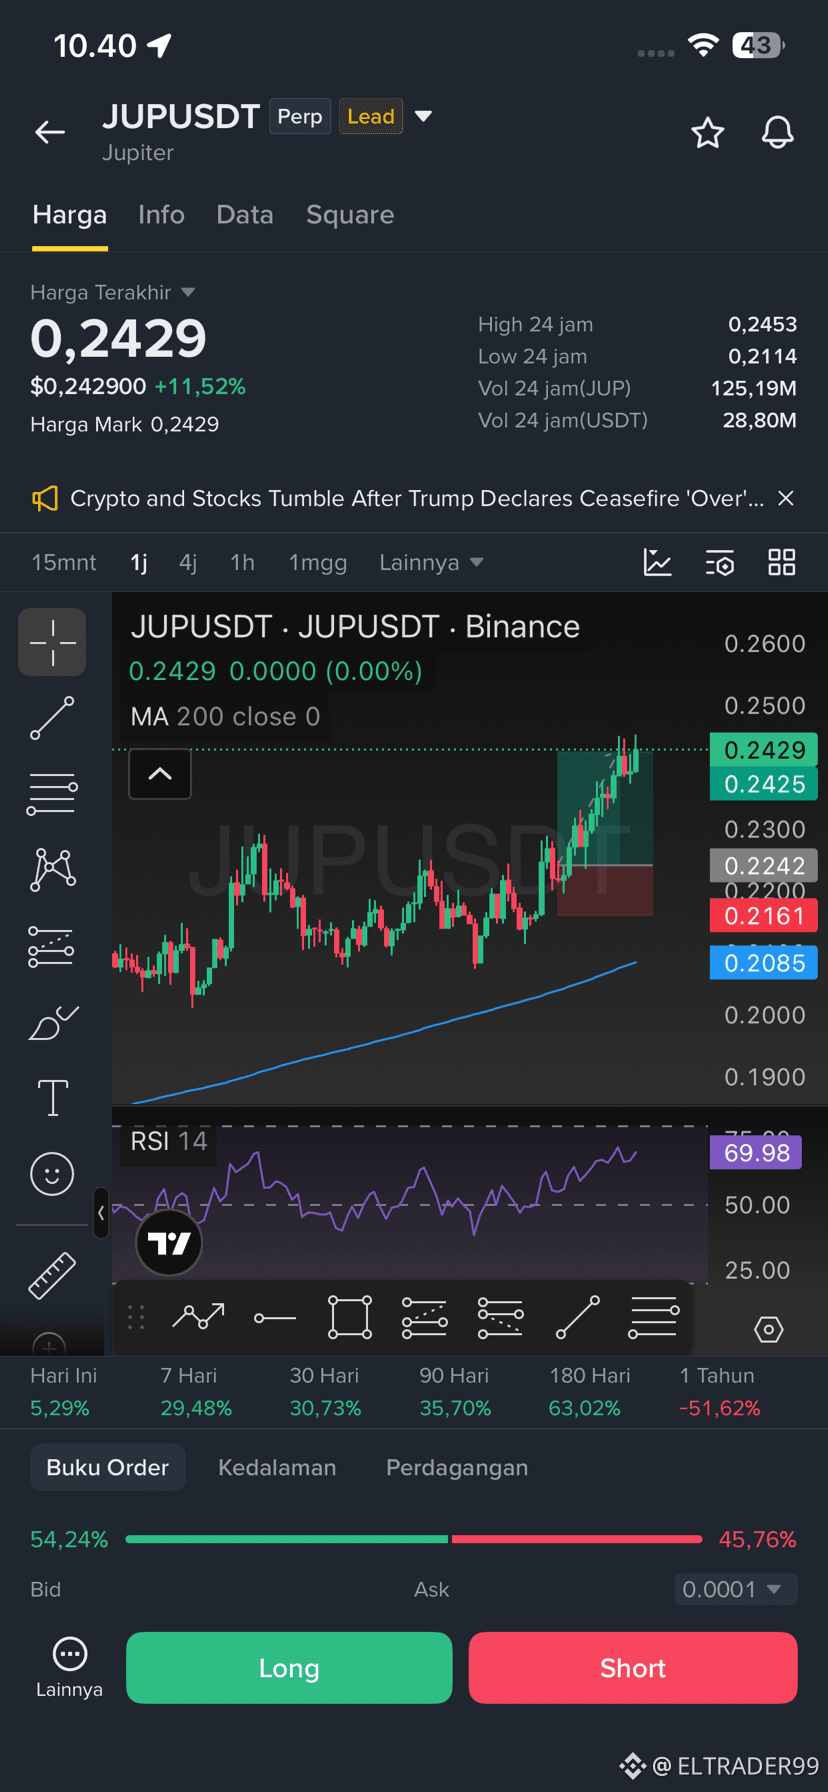Select the 30 Hari performance period

[325, 1391]
